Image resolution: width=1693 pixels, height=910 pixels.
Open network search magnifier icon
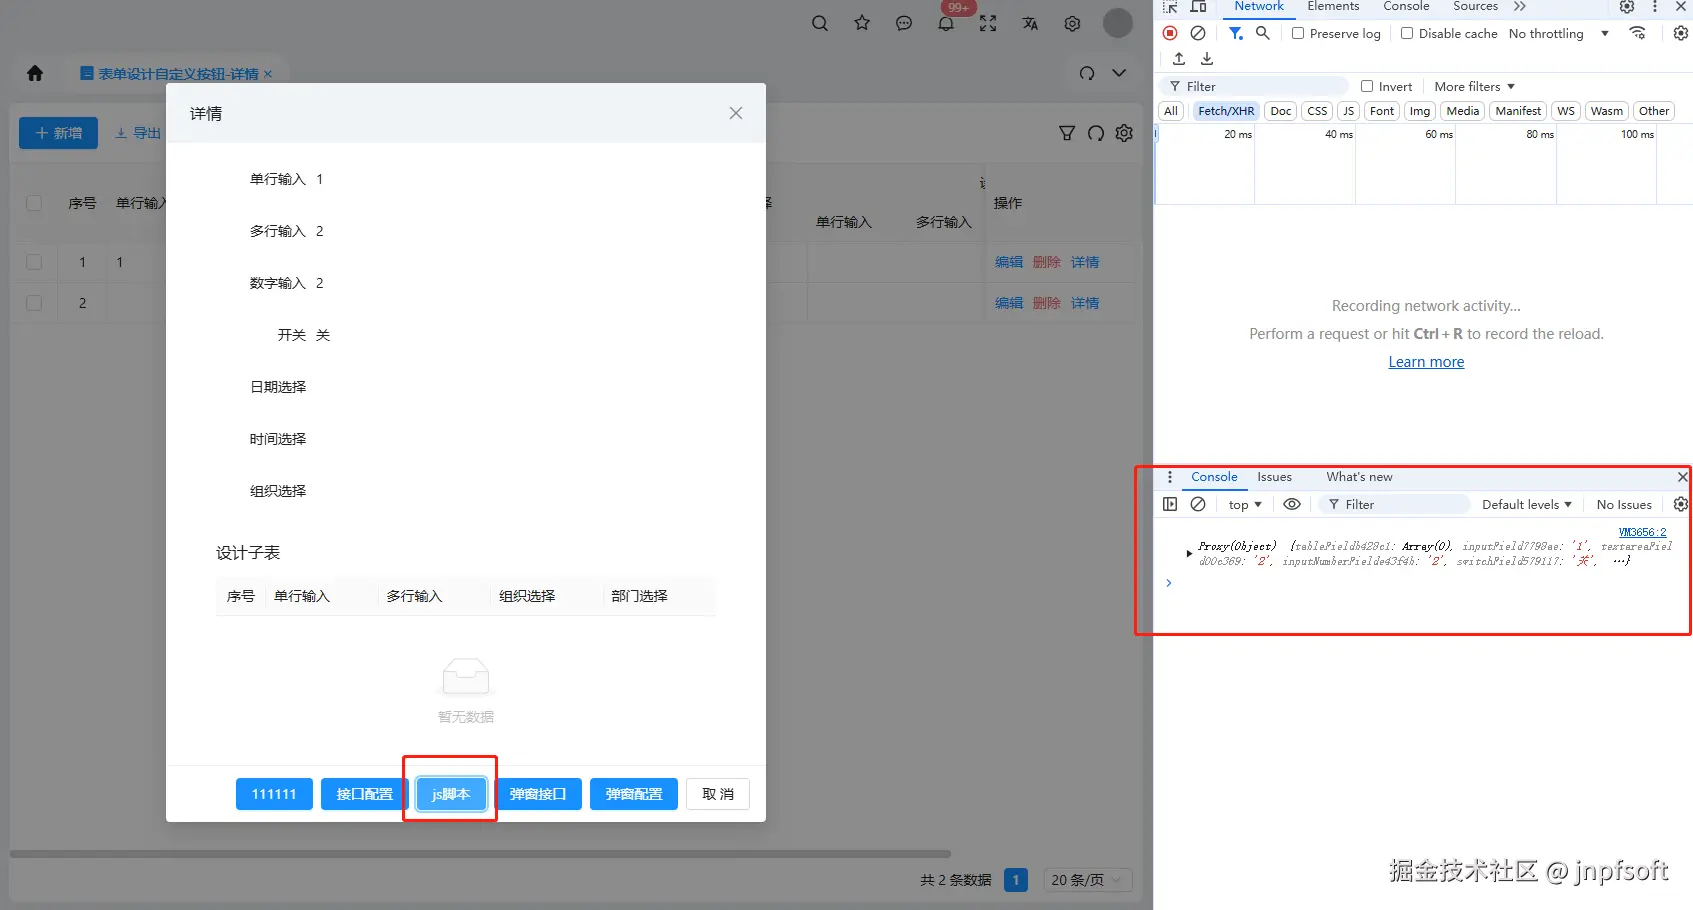1263,33
